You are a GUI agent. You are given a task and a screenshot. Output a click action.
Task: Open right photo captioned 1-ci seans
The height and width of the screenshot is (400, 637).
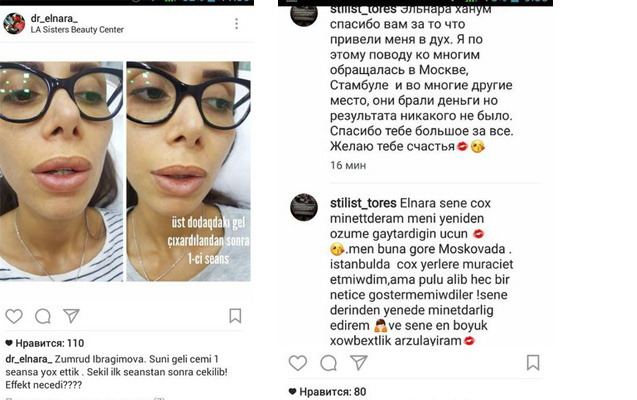click(188, 171)
